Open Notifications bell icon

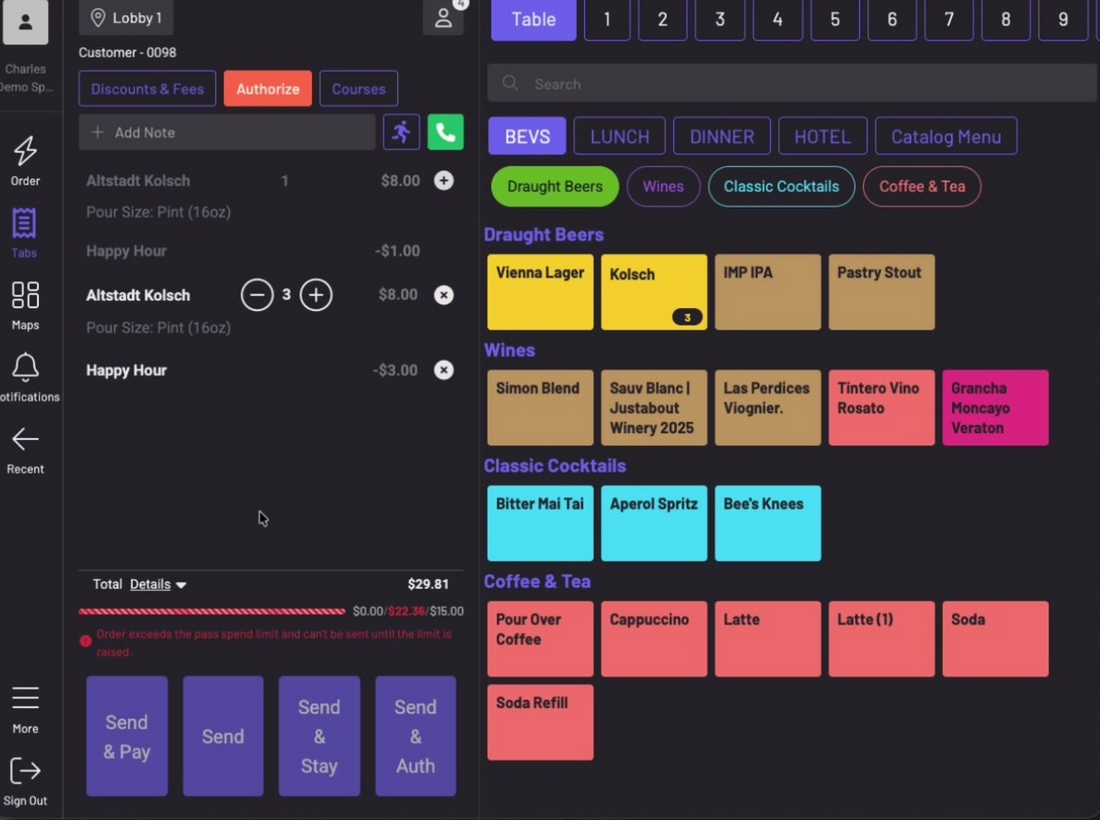(x=25, y=367)
